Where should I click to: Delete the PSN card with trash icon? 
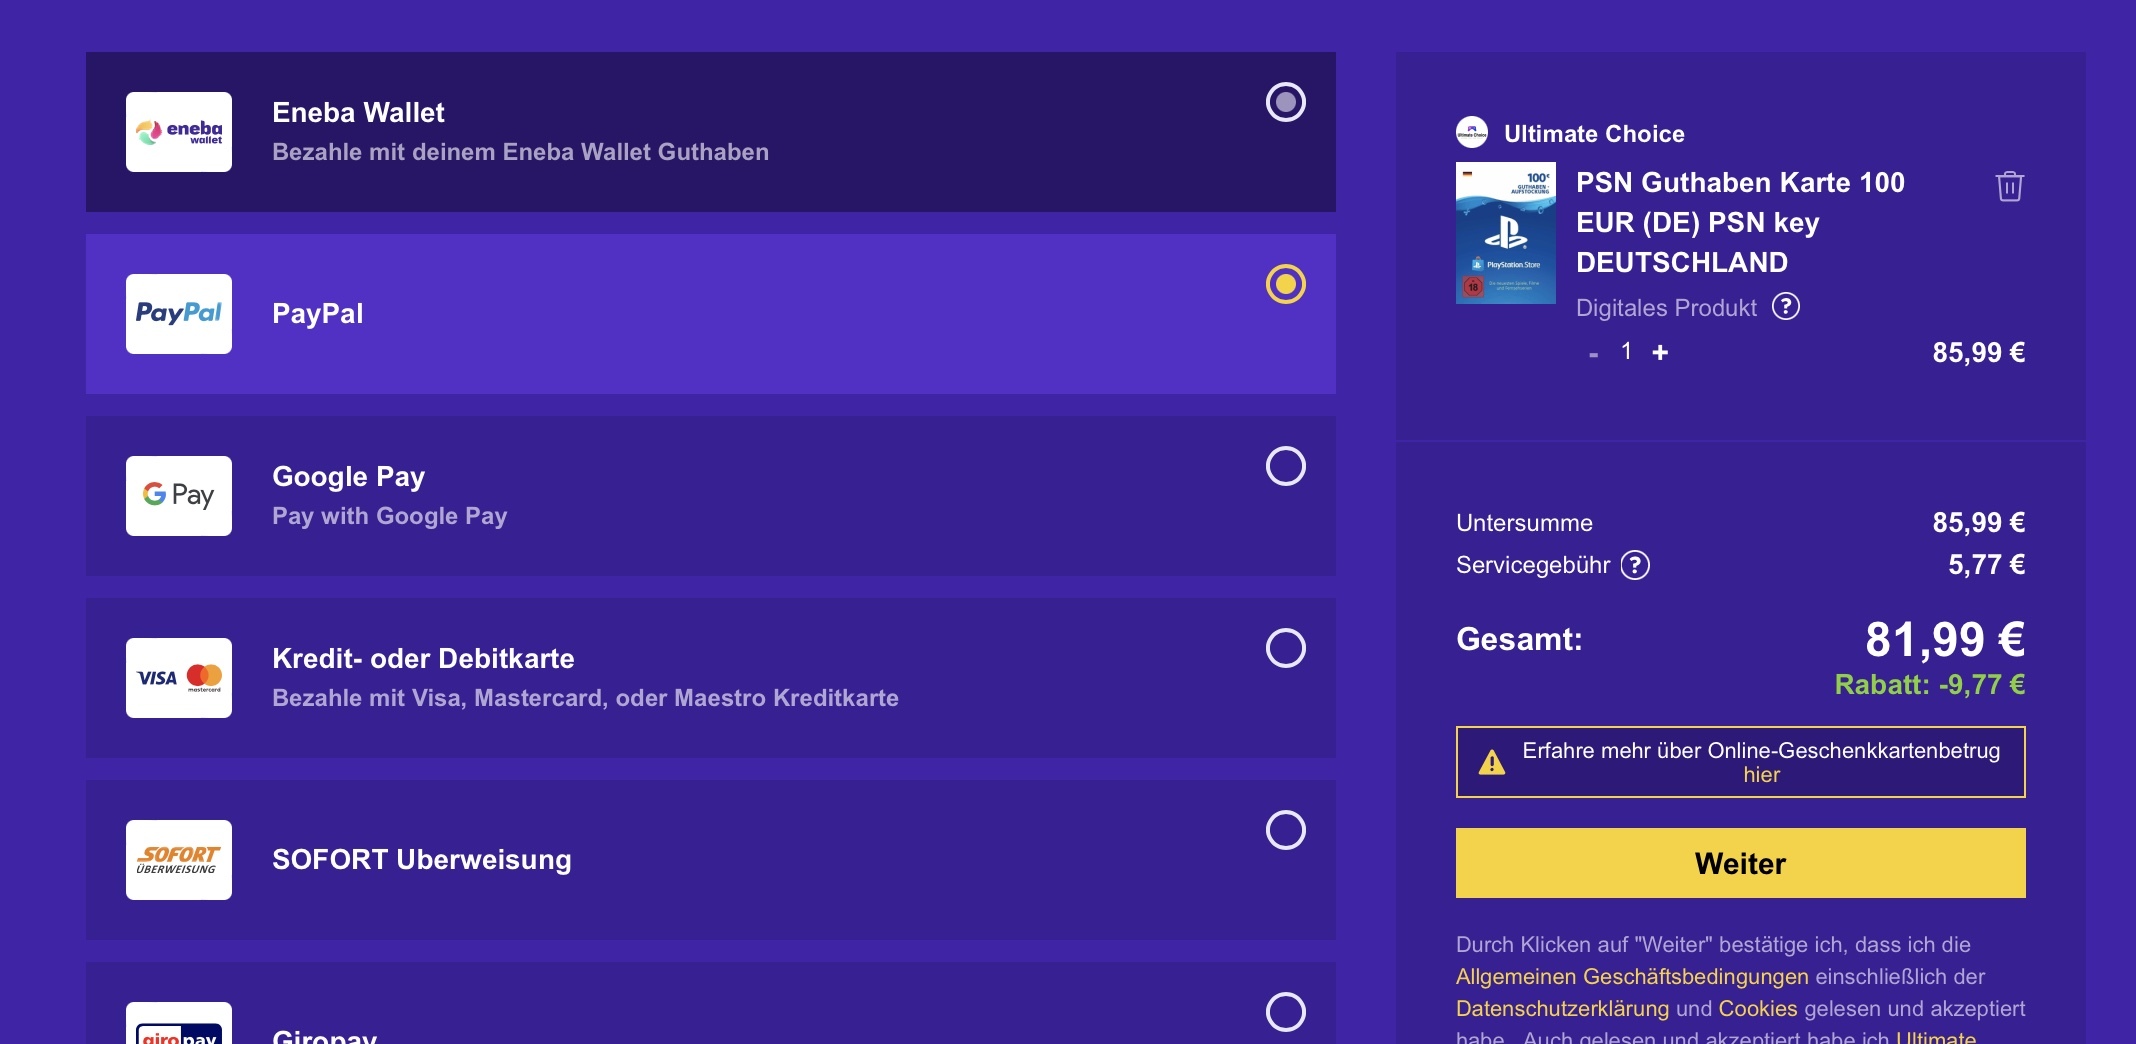tap(2009, 186)
